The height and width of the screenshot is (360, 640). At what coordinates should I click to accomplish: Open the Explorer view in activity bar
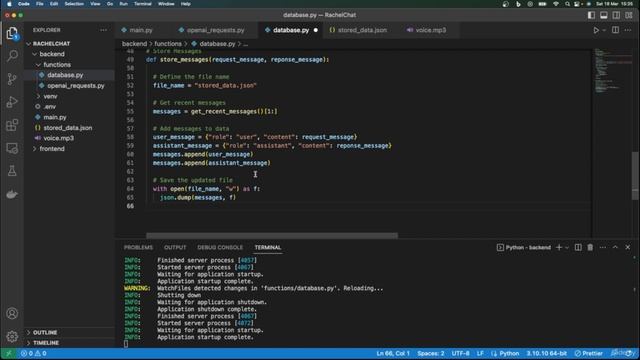[12, 33]
